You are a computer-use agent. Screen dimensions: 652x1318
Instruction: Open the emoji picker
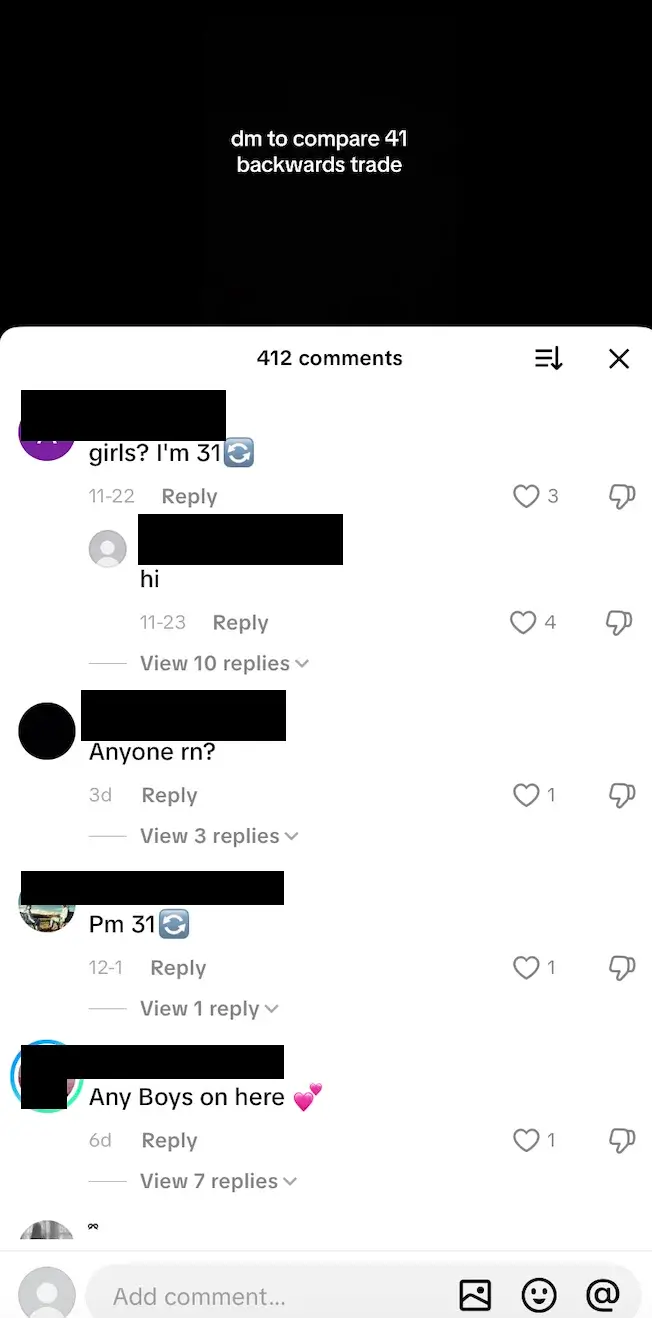click(x=539, y=1296)
